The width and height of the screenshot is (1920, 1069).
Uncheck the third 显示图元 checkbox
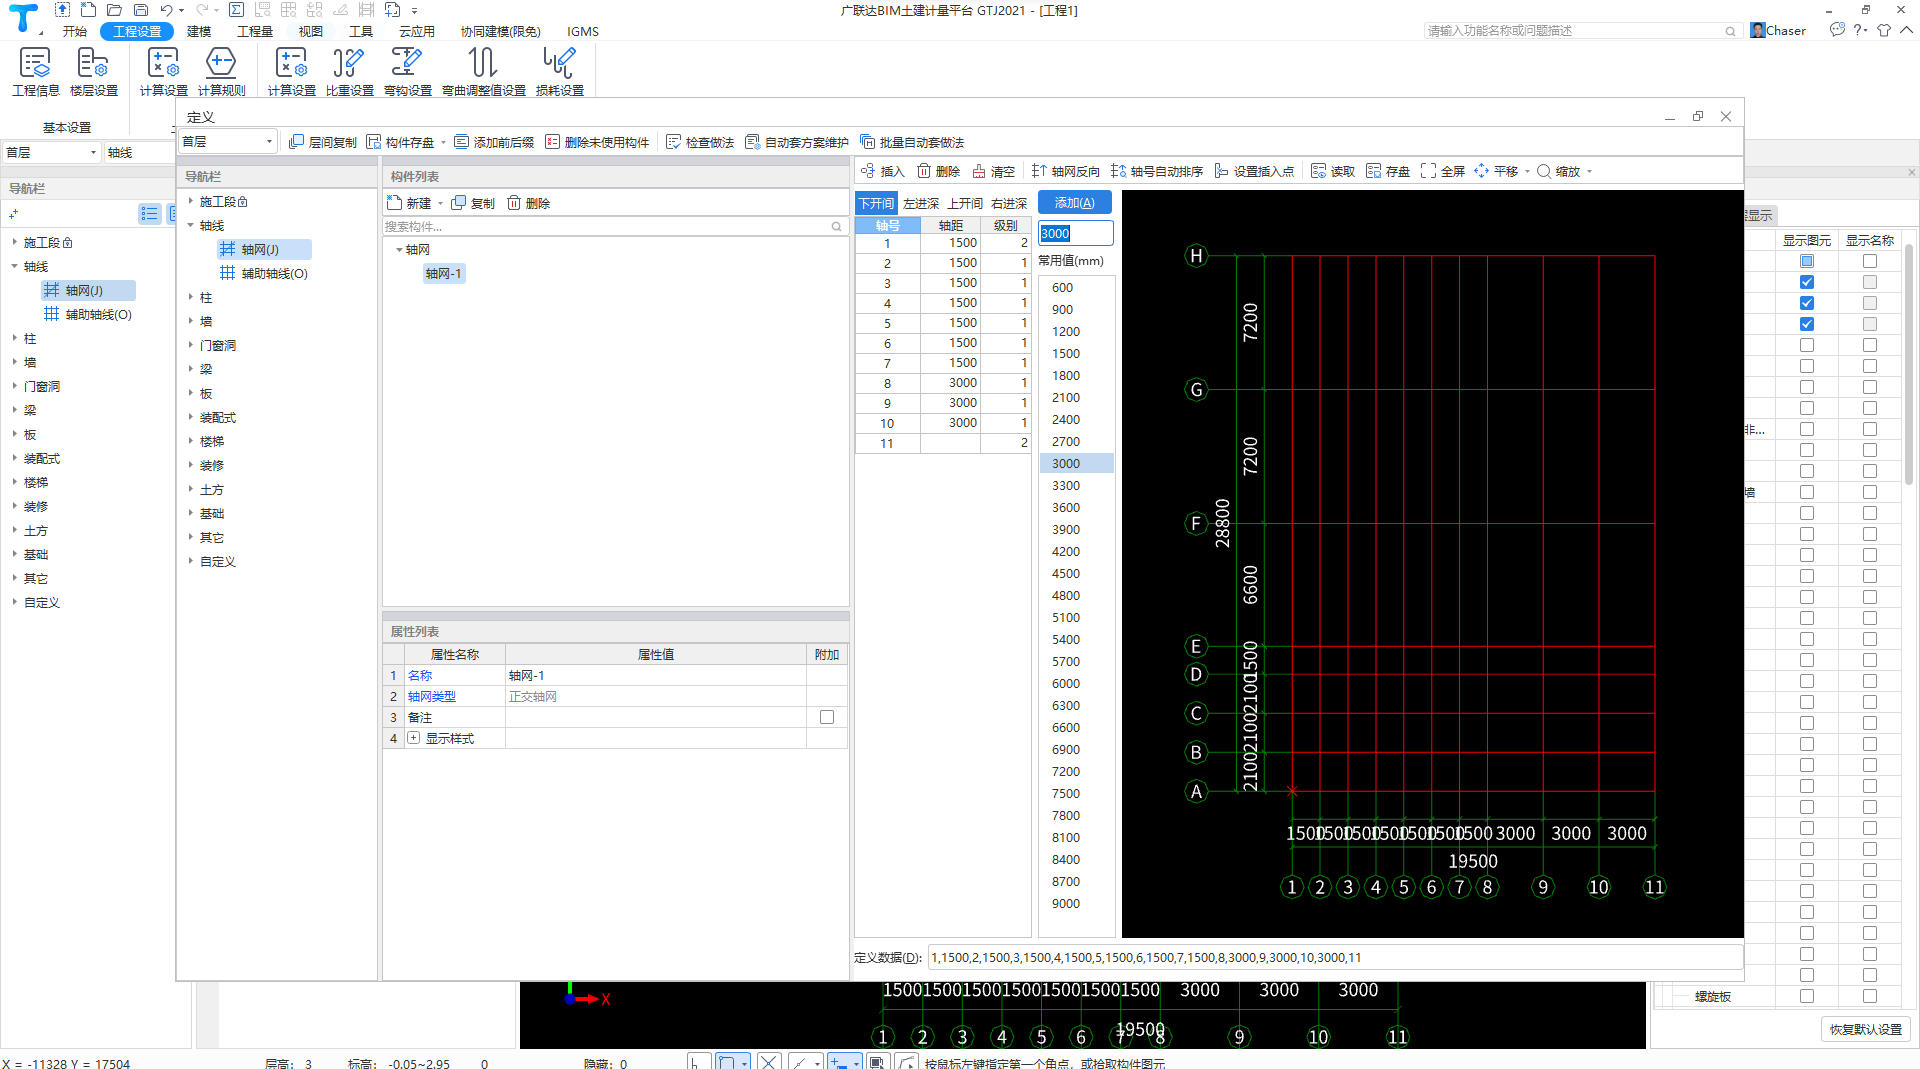tap(1807, 303)
